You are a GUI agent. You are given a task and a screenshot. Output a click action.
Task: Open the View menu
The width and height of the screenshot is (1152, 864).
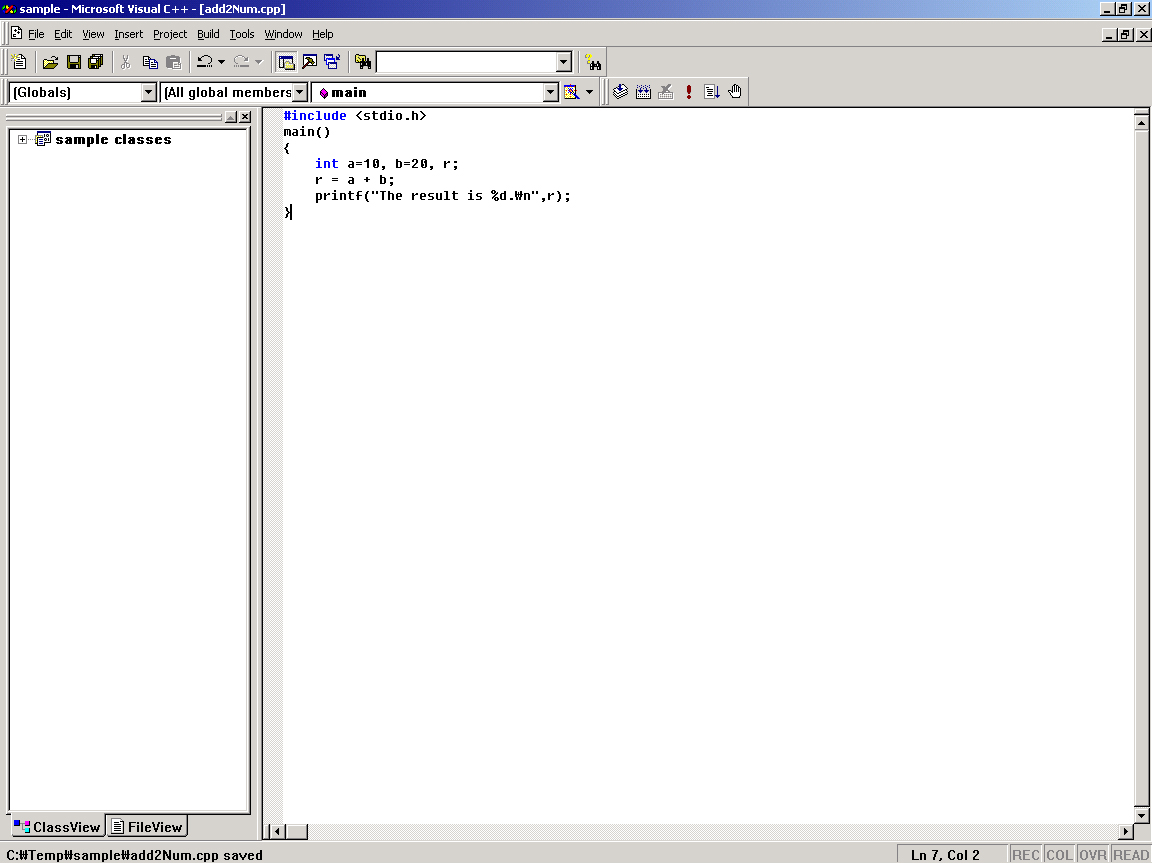tap(93, 34)
